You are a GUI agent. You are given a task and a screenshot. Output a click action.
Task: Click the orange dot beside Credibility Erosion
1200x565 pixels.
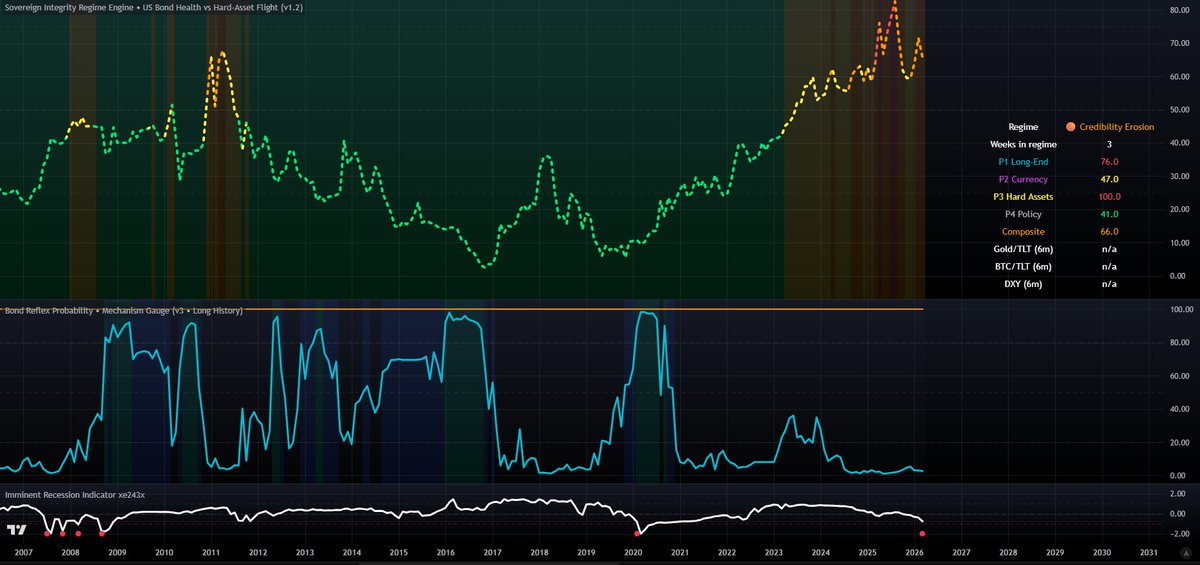[1071, 127]
